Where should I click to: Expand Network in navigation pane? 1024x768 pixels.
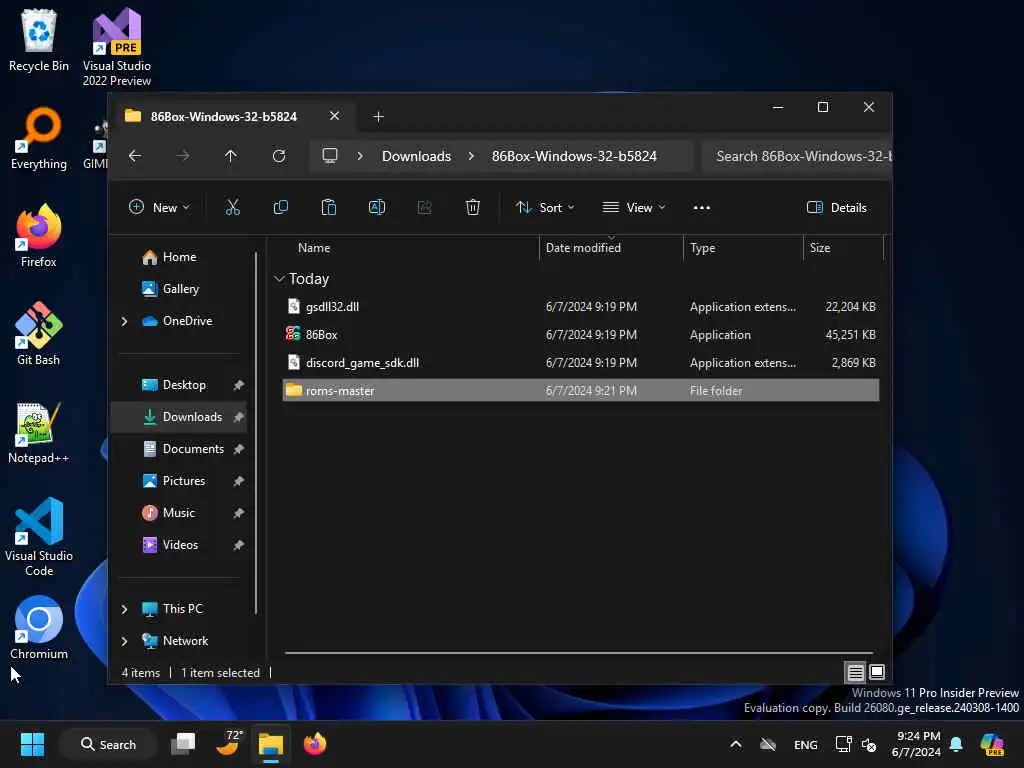124,641
